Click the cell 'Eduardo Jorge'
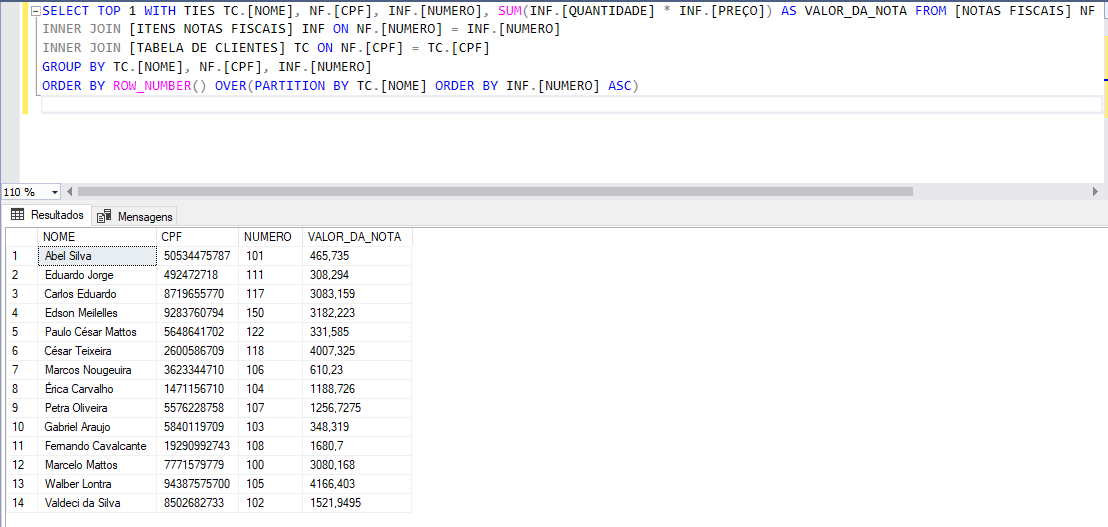Viewport: 1108px width, 527px height. (97, 276)
